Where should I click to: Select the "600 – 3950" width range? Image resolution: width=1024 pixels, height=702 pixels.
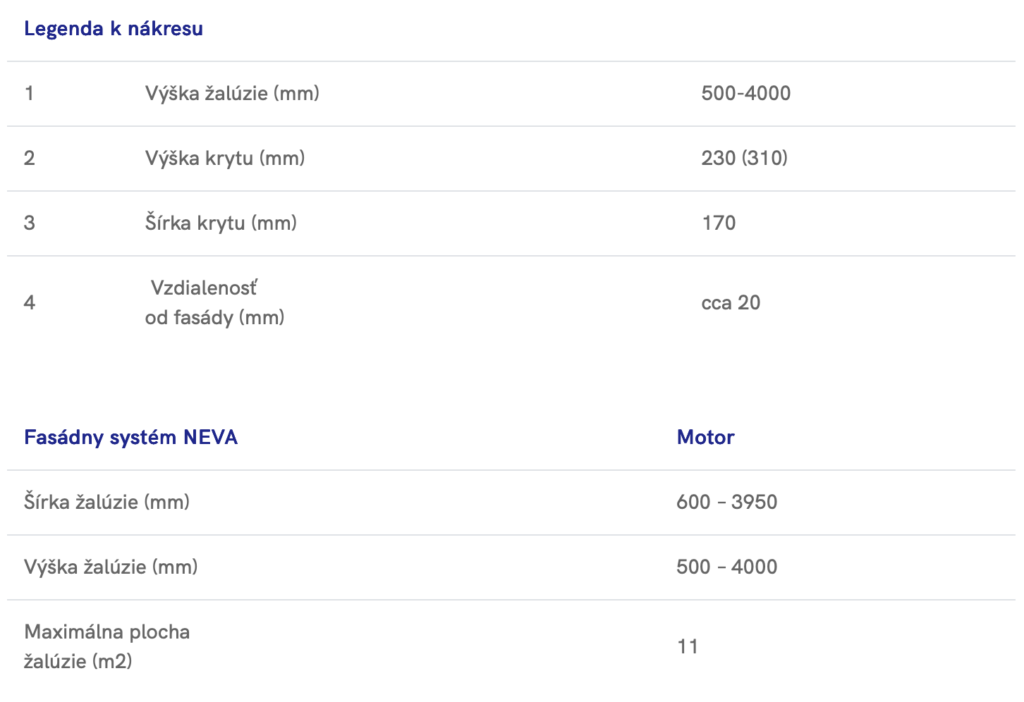(727, 502)
